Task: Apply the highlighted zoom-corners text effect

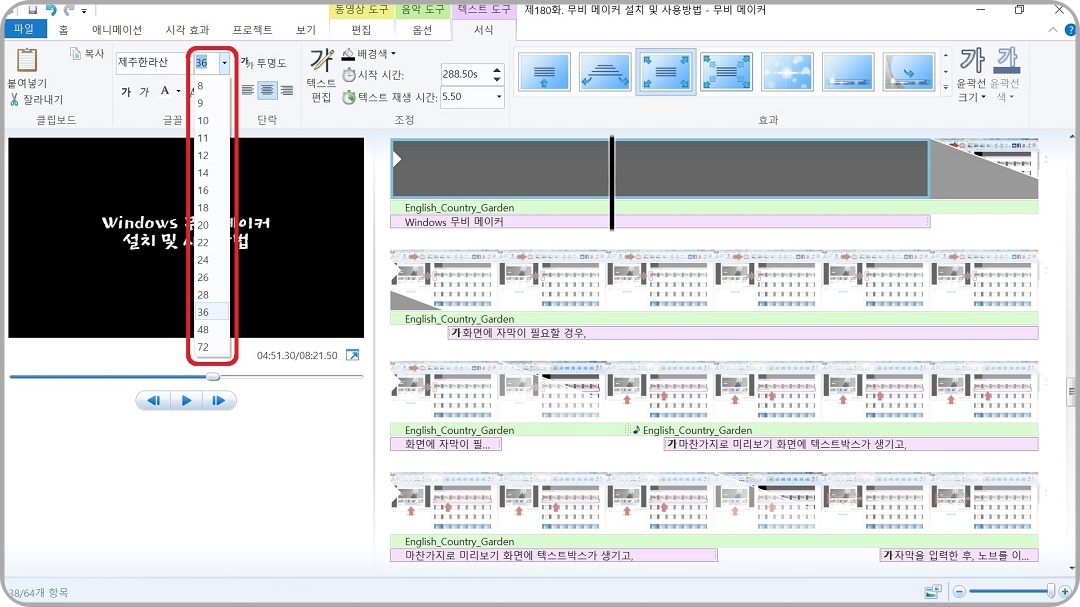Action: pos(665,72)
